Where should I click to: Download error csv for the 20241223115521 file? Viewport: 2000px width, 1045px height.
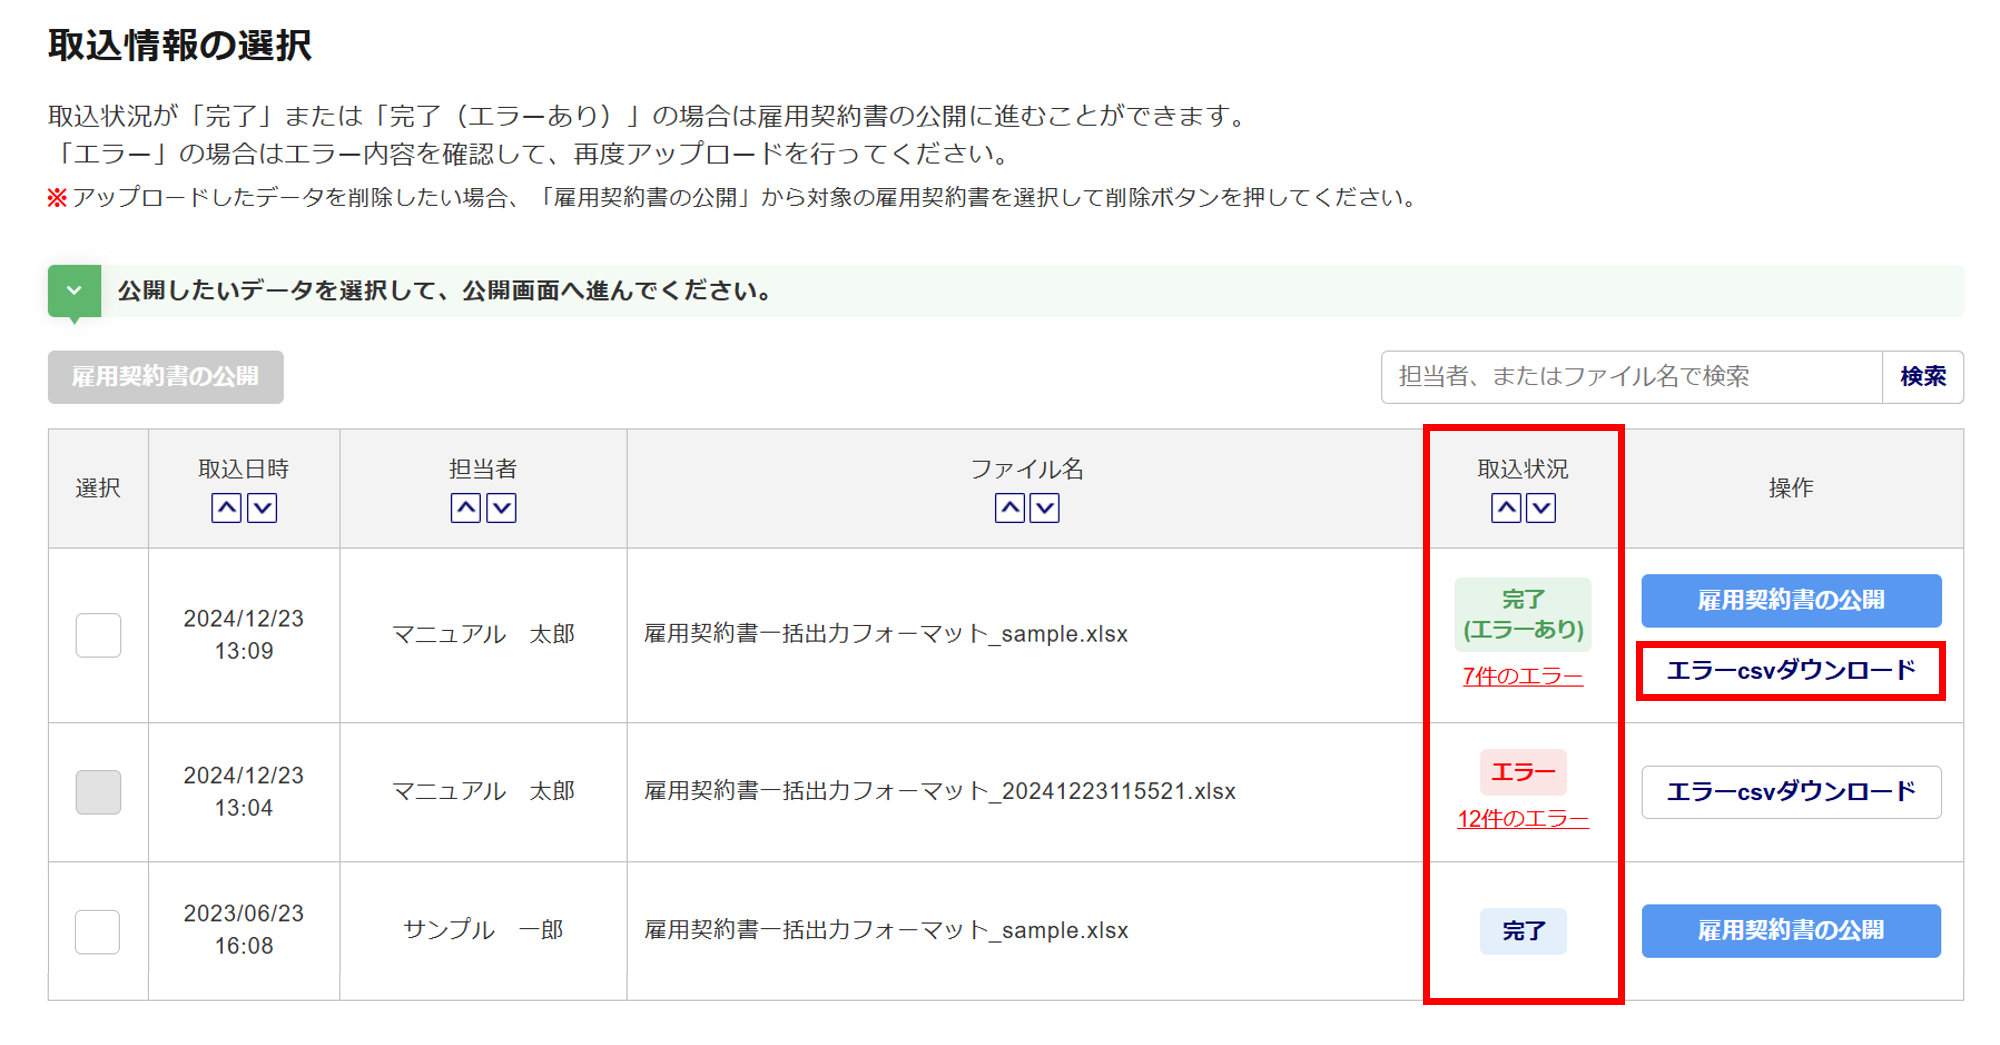coord(1790,792)
